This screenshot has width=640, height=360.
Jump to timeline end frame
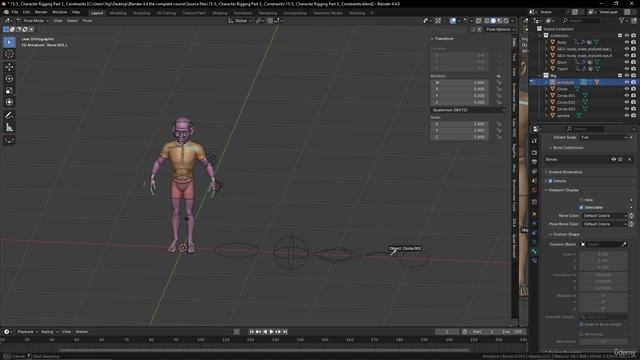point(285,332)
